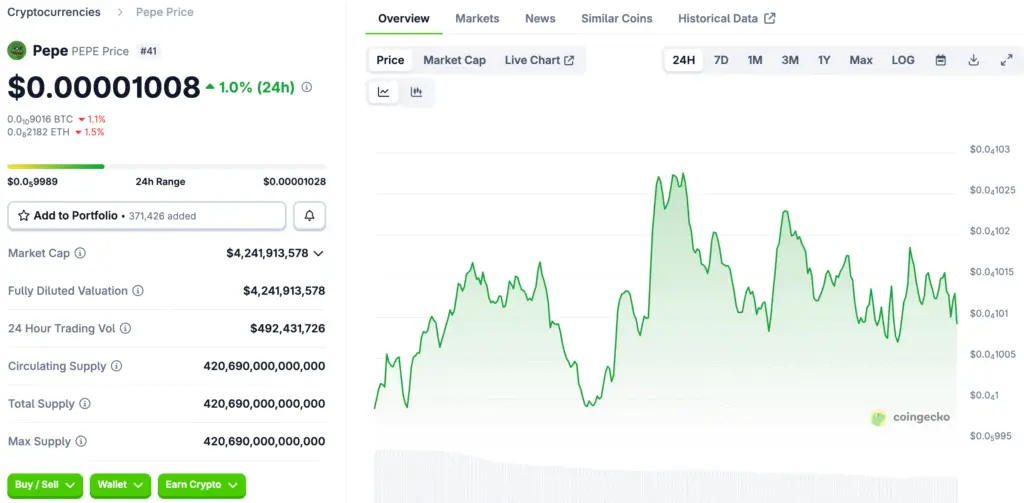The height and width of the screenshot is (503, 1024).
Task: Switch to the Markets tab
Action: [x=477, y=18]
